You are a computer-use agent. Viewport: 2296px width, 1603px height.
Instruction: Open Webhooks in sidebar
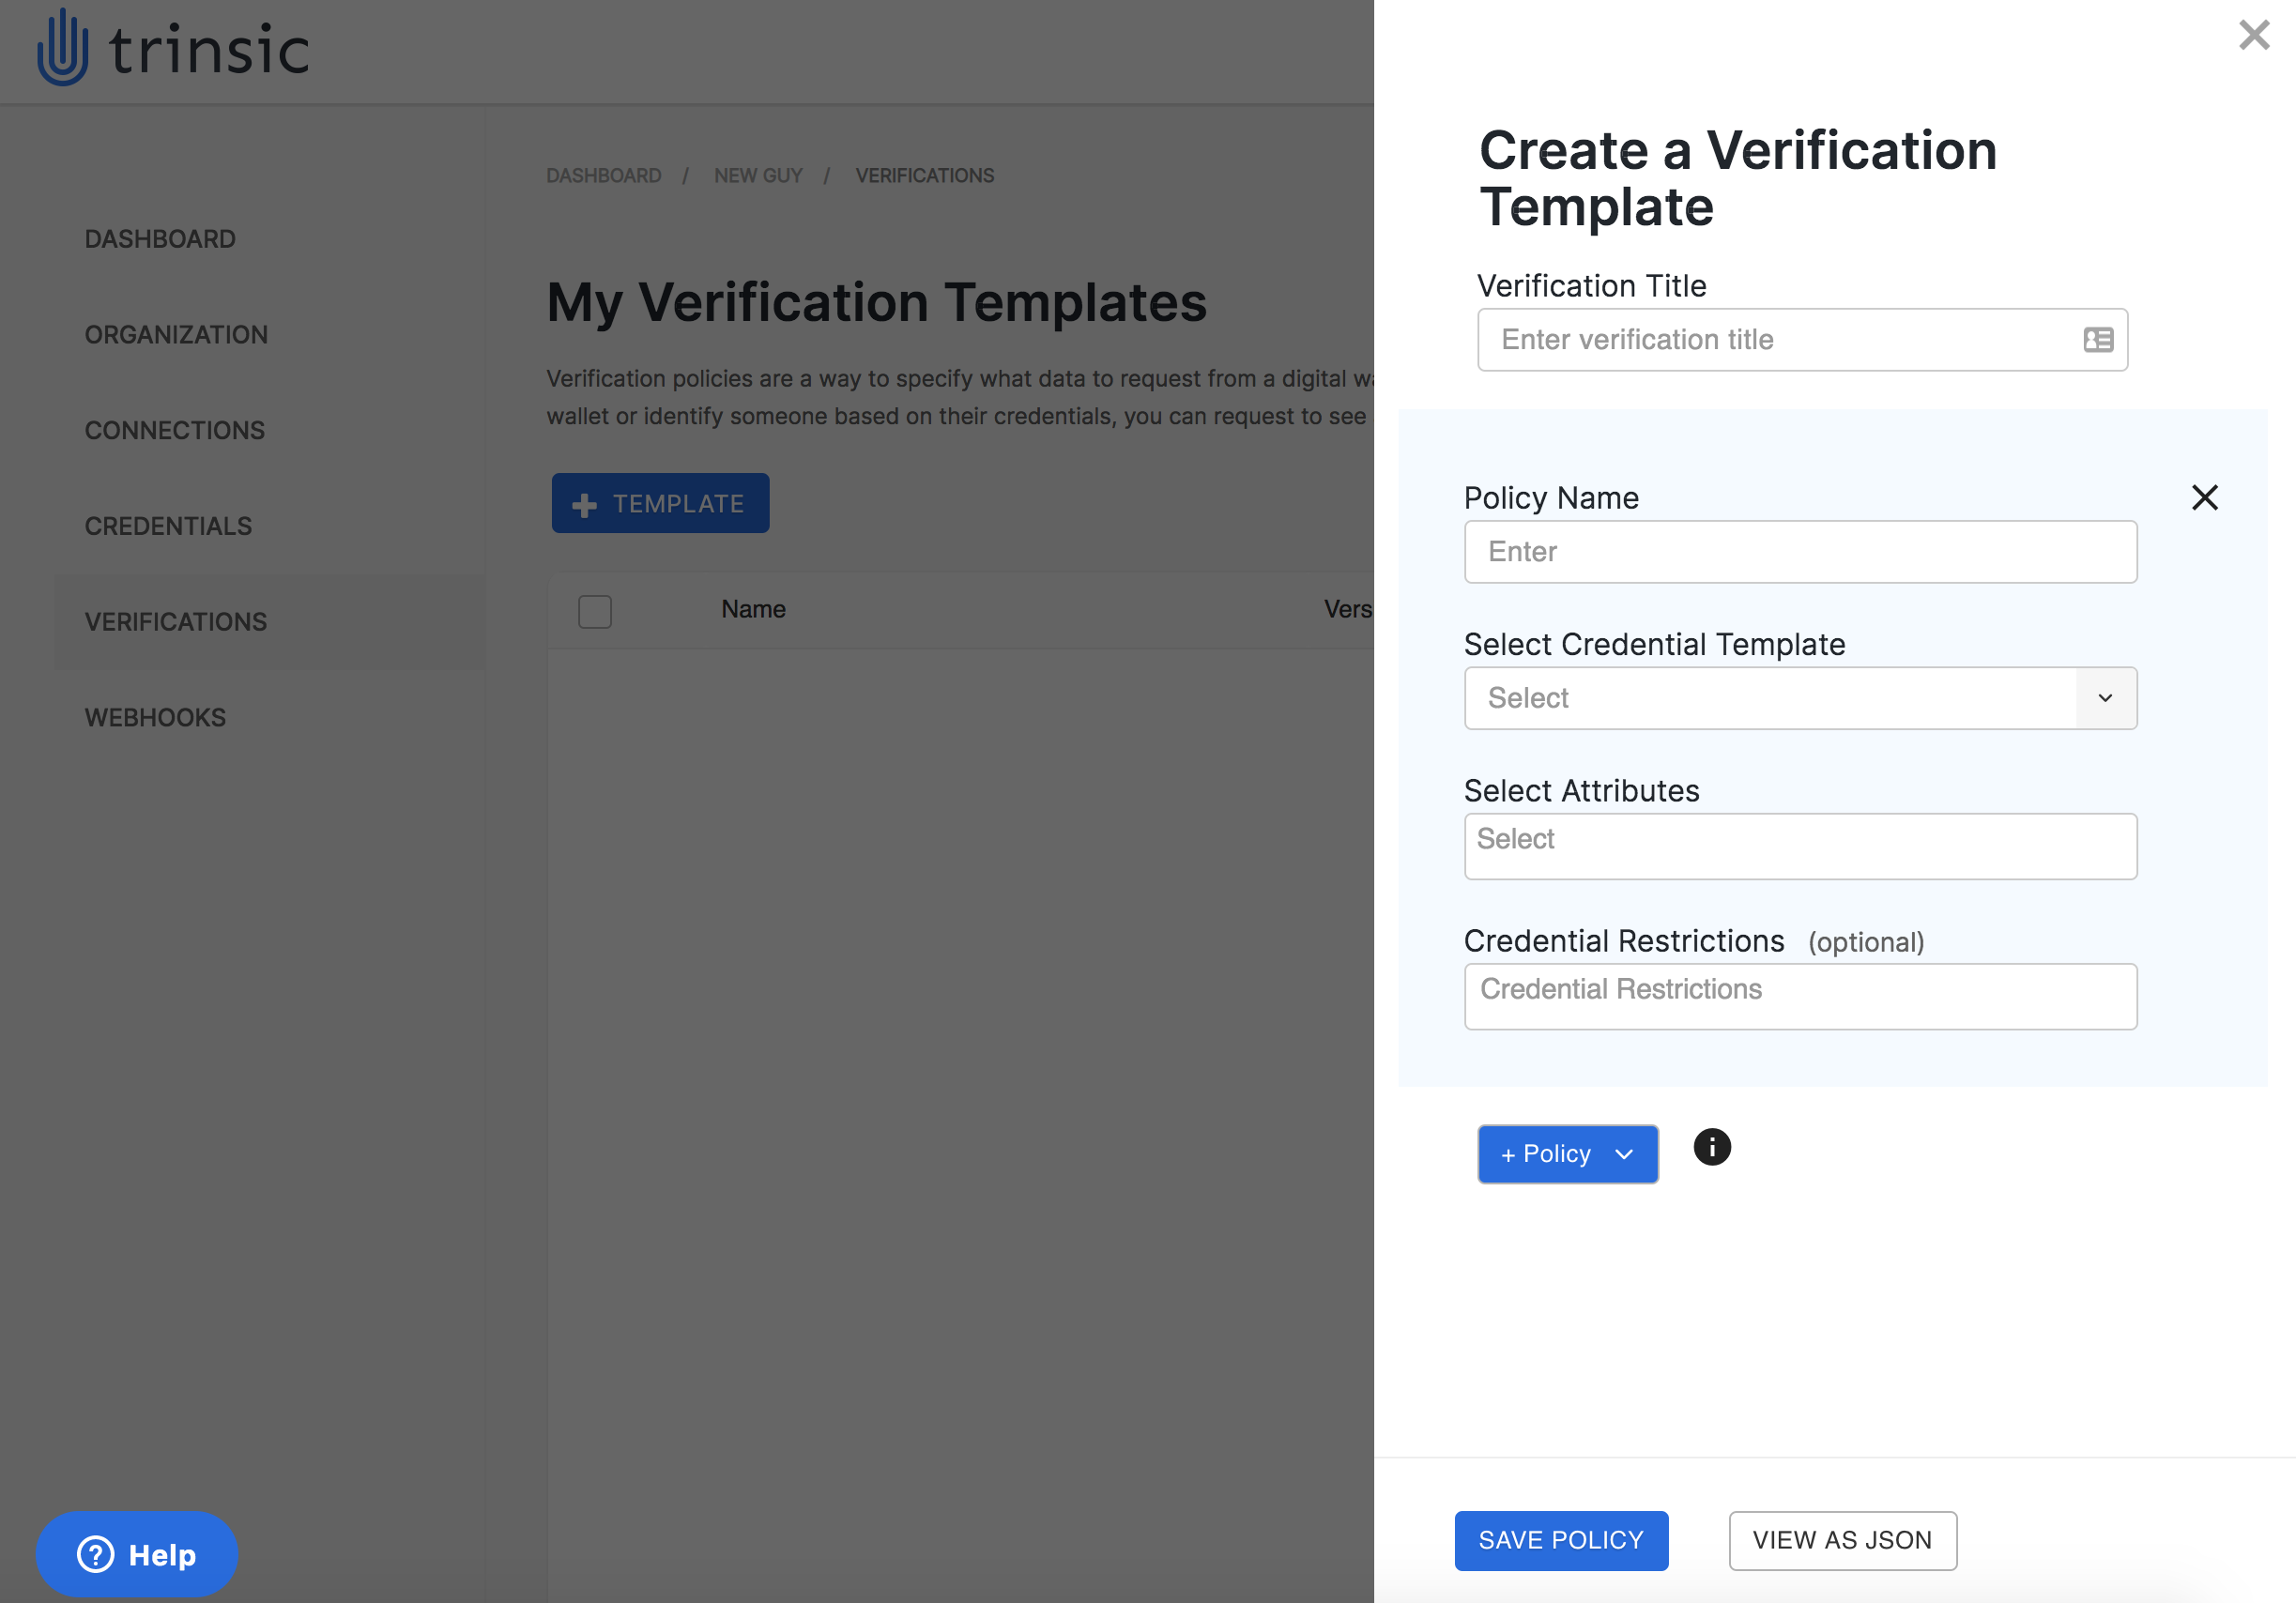pos(155,717)
